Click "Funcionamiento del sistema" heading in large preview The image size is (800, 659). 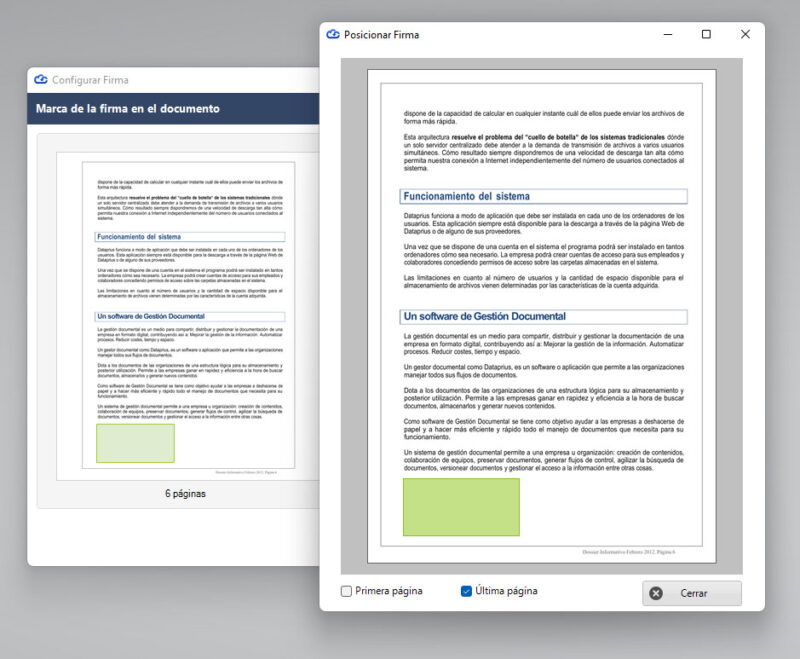[467, 196]
